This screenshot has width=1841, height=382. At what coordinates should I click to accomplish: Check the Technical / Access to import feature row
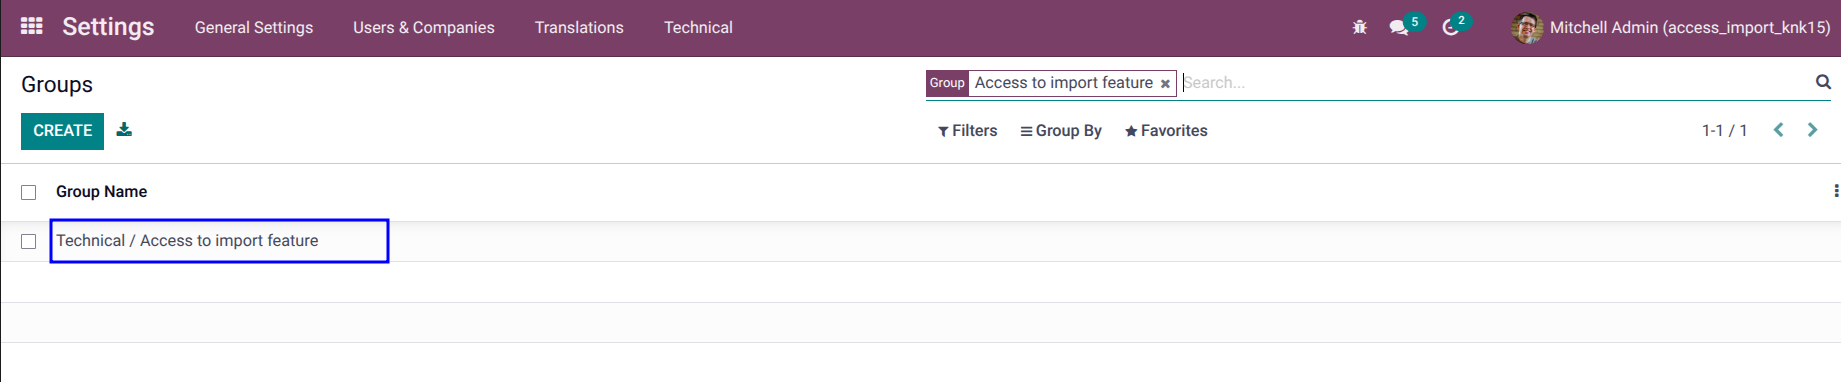coord(29,241)
